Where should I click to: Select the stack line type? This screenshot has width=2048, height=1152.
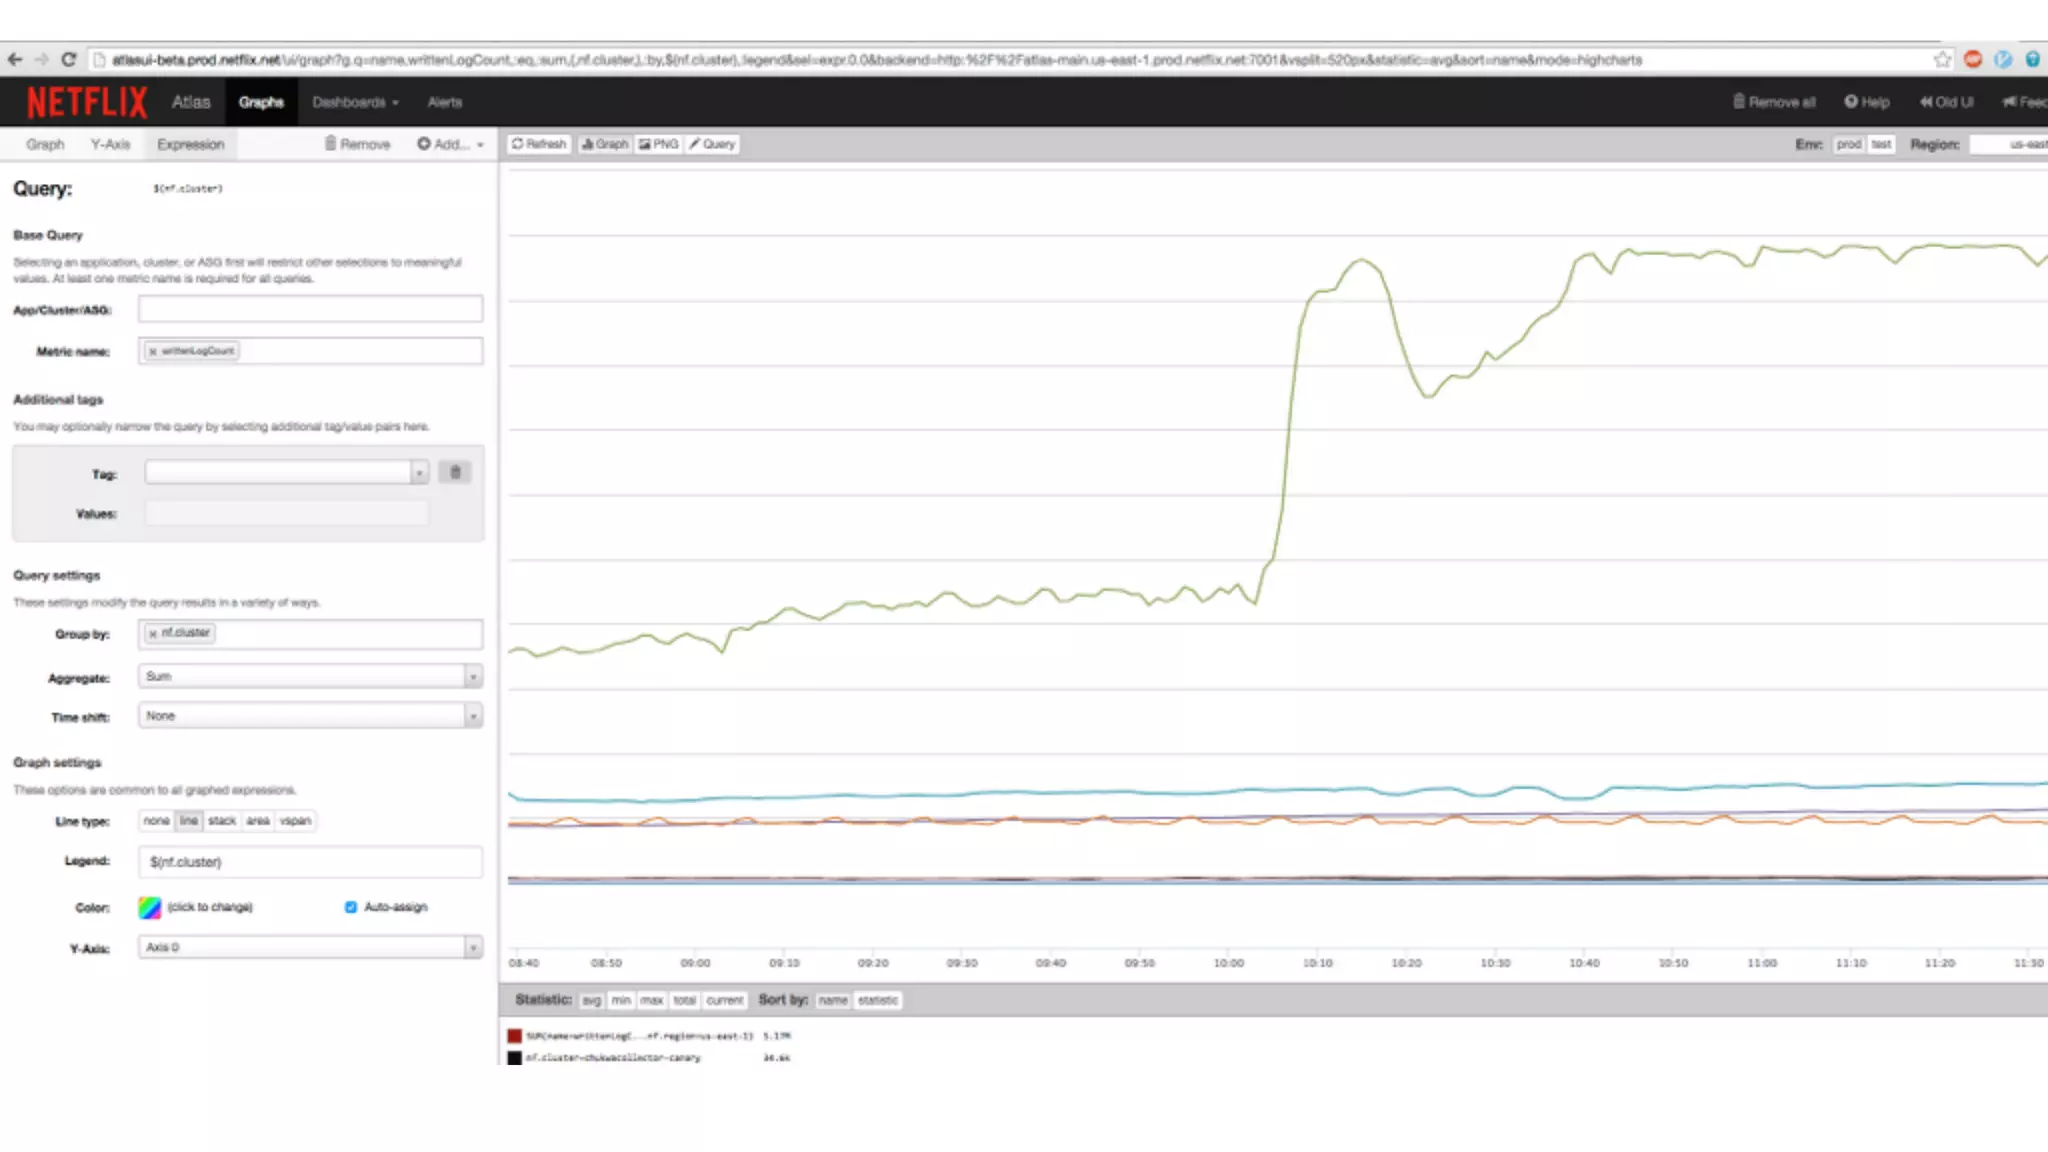pos(222,821)
